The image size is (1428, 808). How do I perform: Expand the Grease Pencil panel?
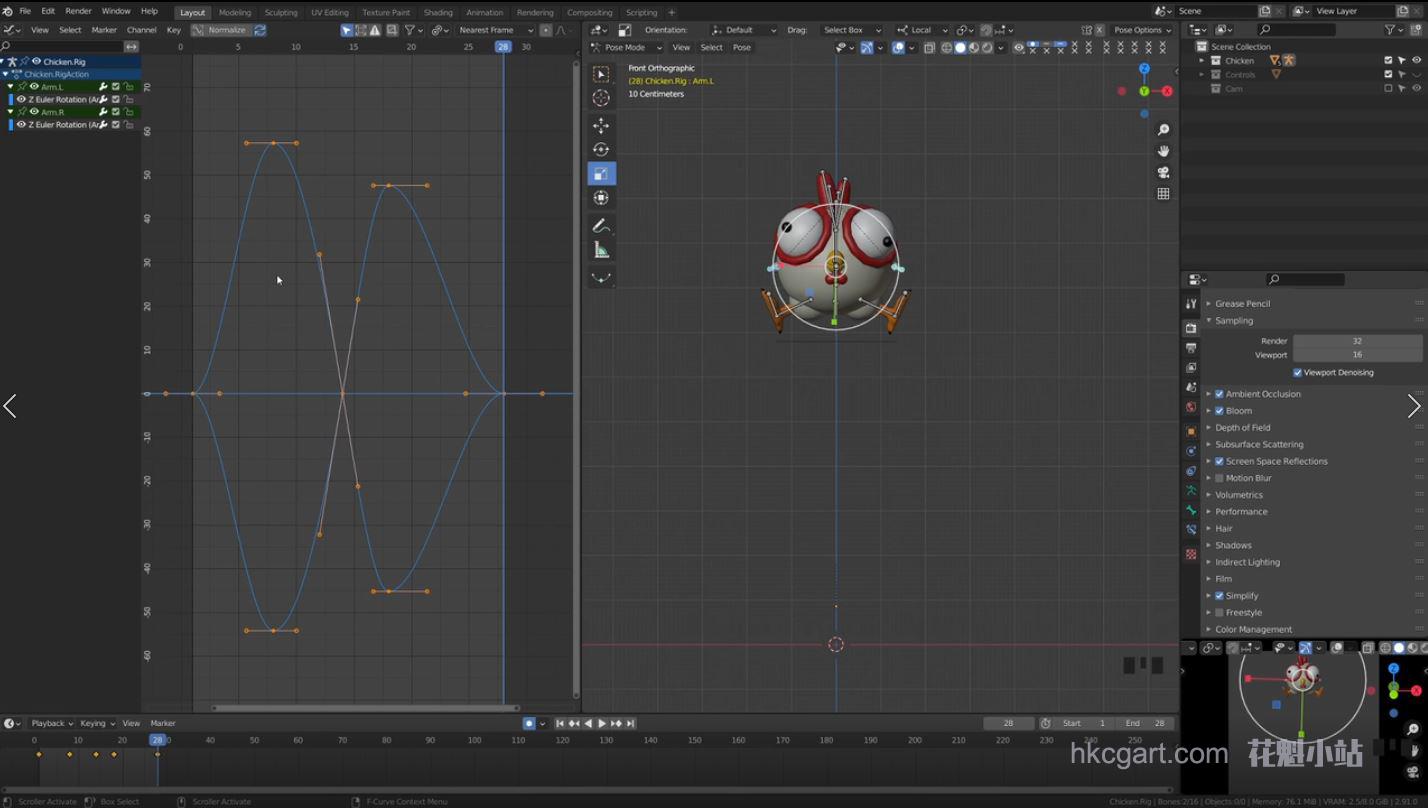tap(1243, 303)
